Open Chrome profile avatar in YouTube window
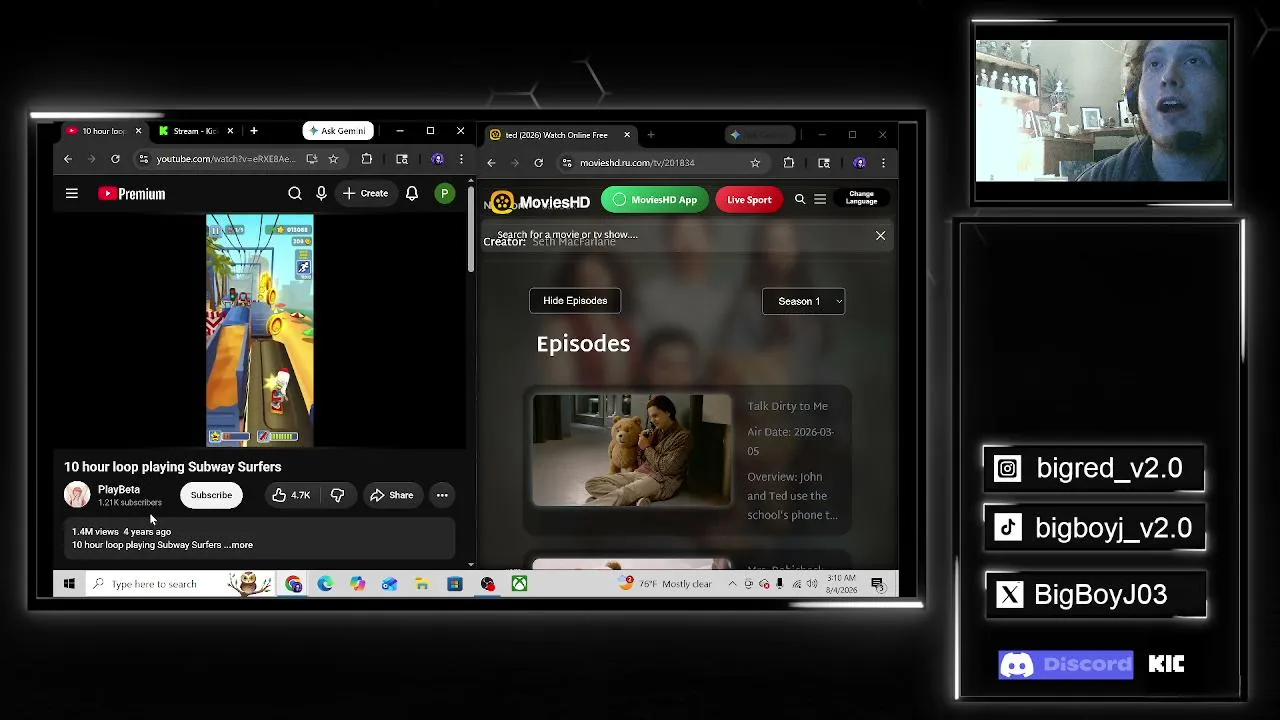The image size is (1280, 720). click(437, 159)
